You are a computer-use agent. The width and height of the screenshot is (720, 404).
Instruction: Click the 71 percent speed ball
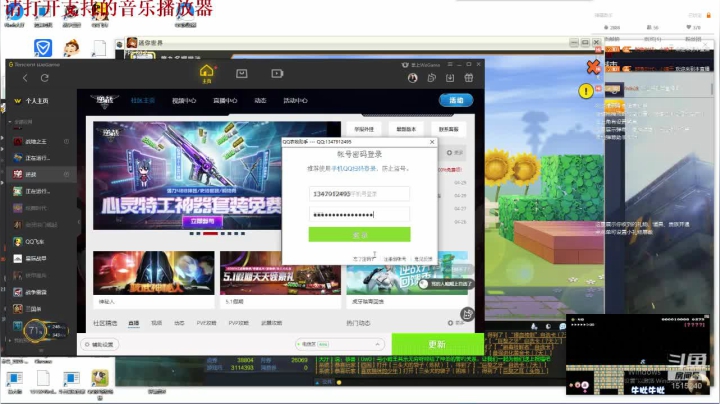[35, 330]
